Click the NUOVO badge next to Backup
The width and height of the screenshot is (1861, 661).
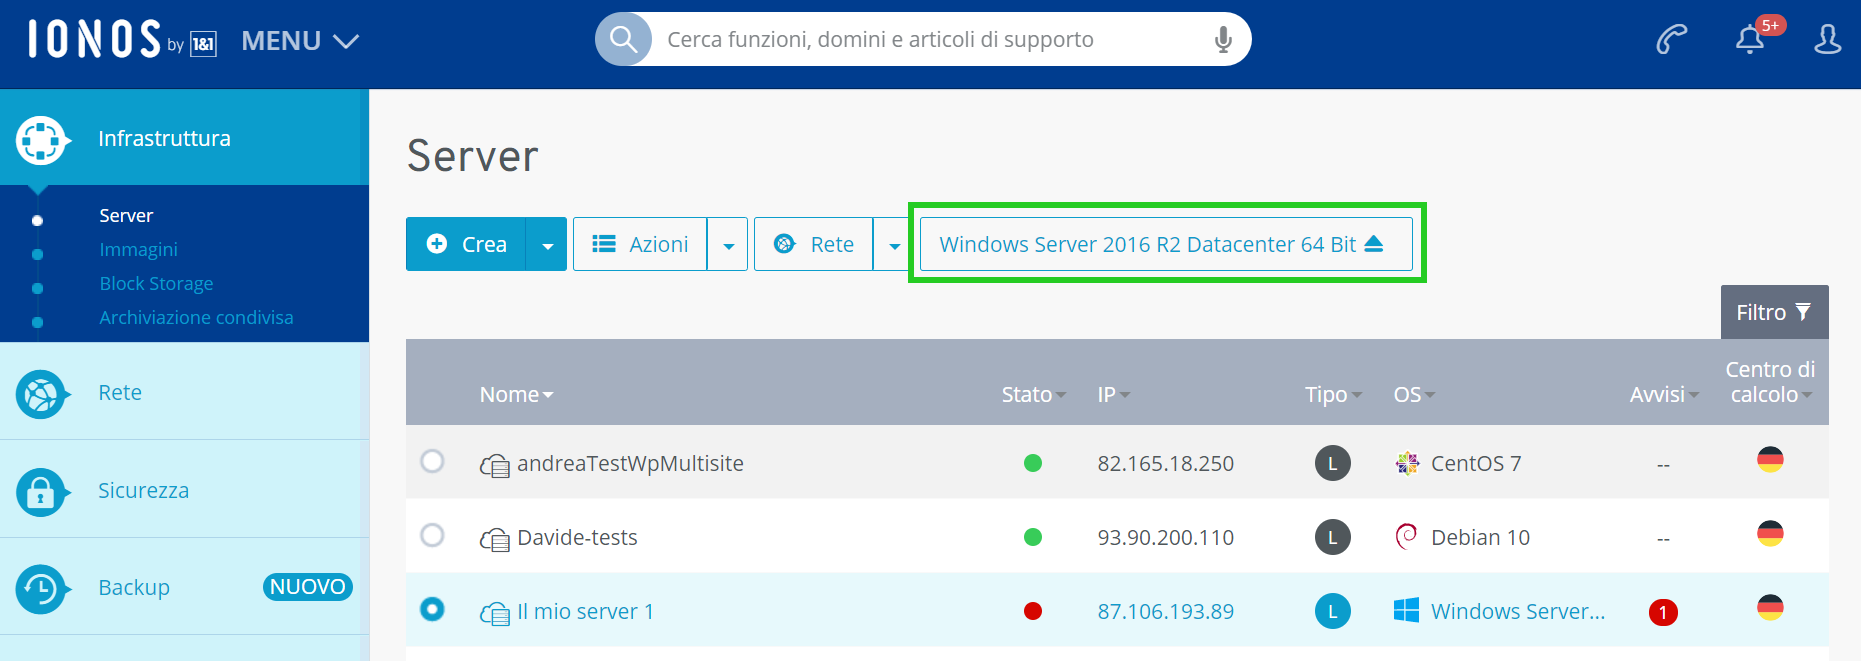(308, 587)
